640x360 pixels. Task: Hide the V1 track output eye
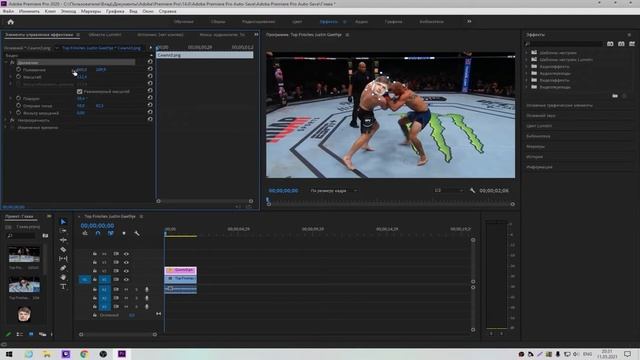[126, 280]
